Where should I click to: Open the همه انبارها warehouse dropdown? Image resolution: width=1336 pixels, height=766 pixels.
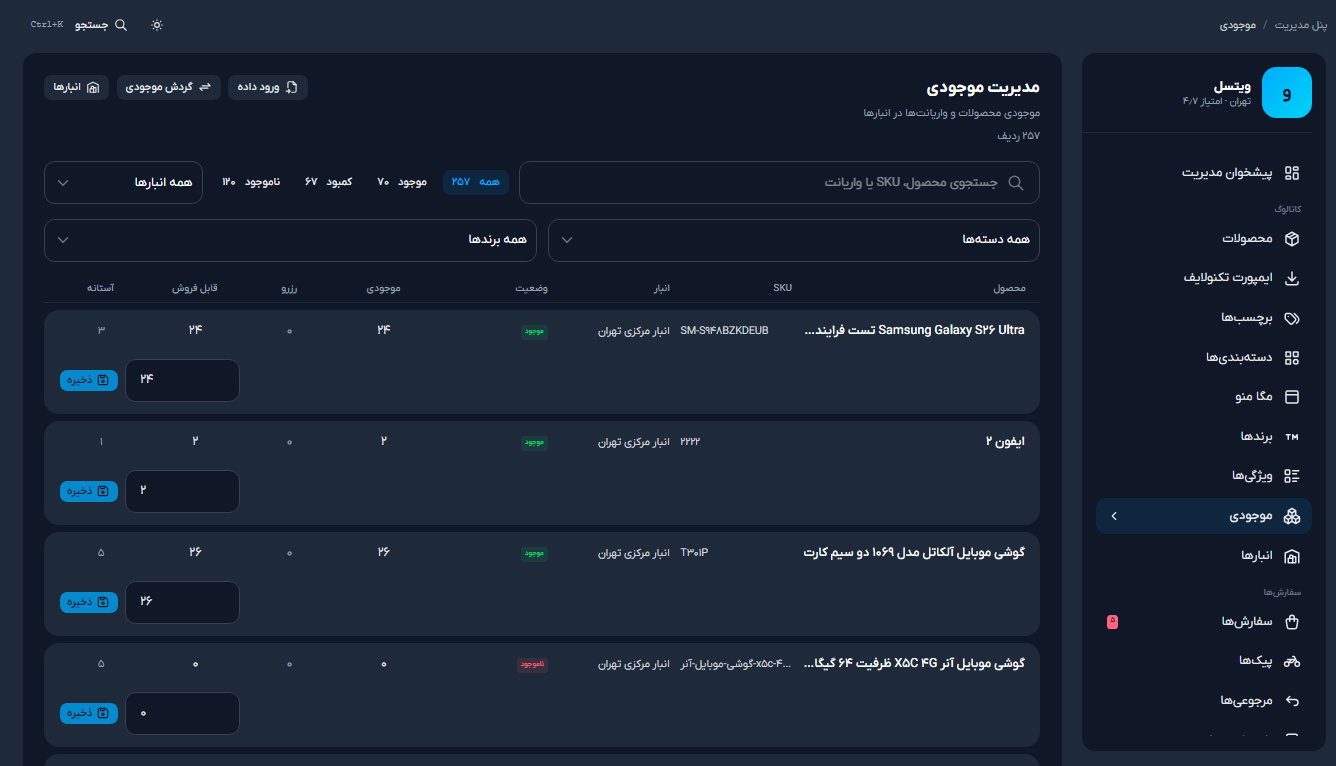pyautogui.click(x=123, y=183)
